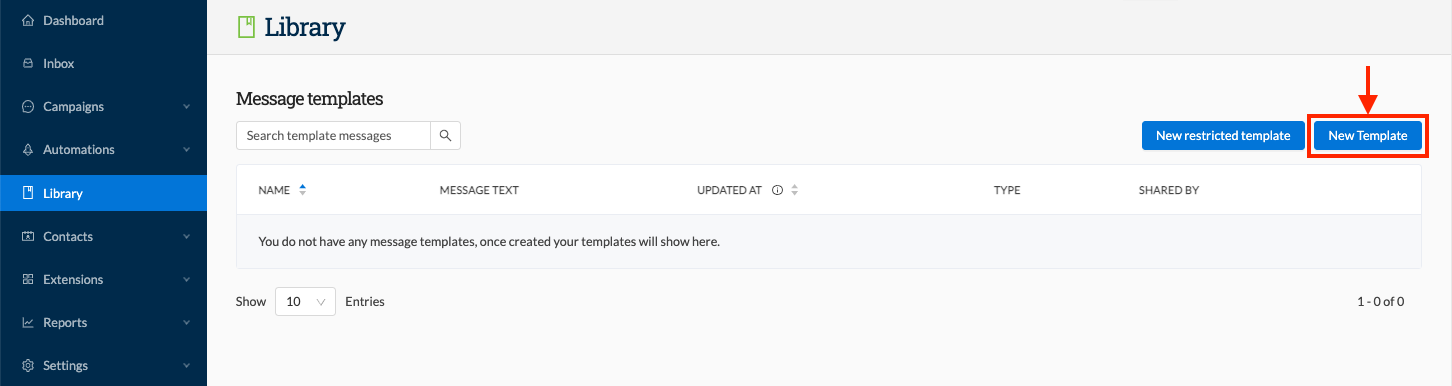Open the Inbox lock icon
Screen dimensions: 1452x386
28,63
